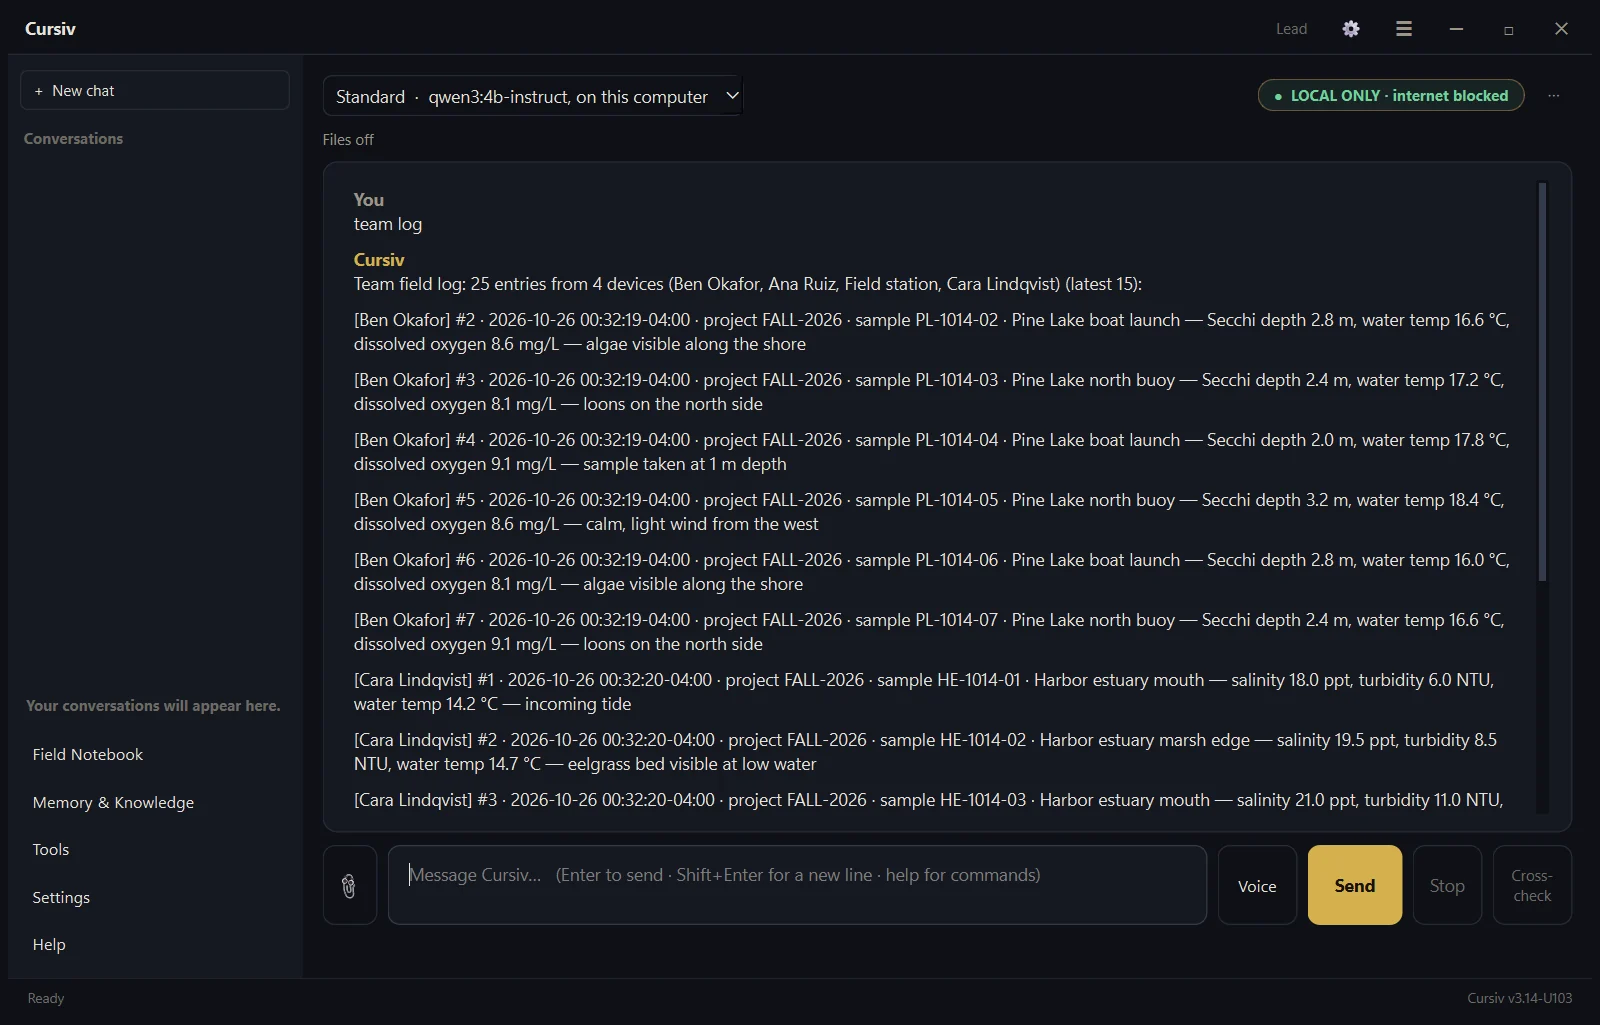Viewport: 1600px width, 1025px height.
Task: Close the Cursiv window
Action: (1561, 29)
